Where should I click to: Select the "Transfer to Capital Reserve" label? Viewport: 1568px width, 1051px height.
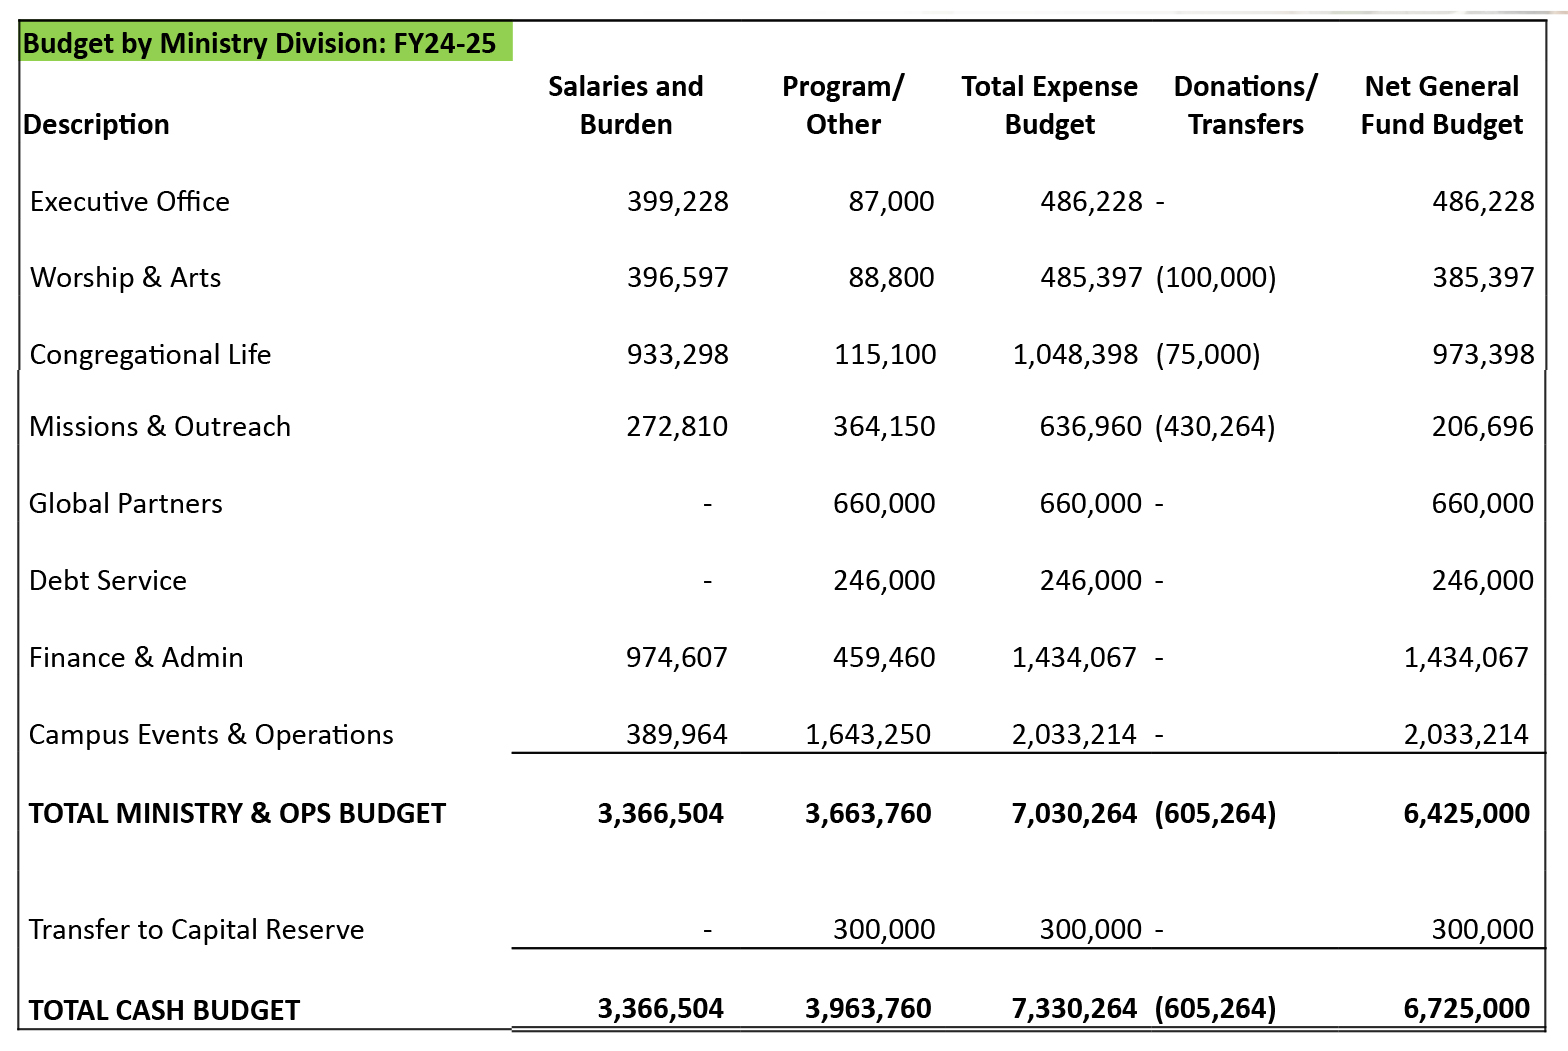click(x=196, y=930)
